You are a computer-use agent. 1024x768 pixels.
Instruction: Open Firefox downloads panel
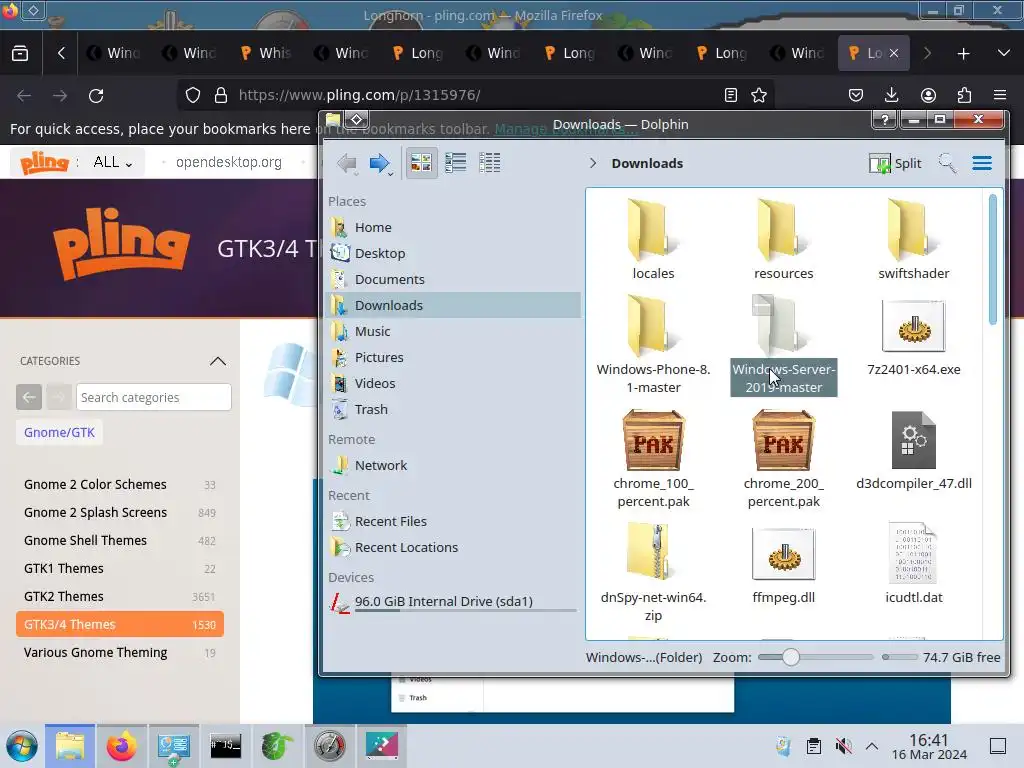891,95
